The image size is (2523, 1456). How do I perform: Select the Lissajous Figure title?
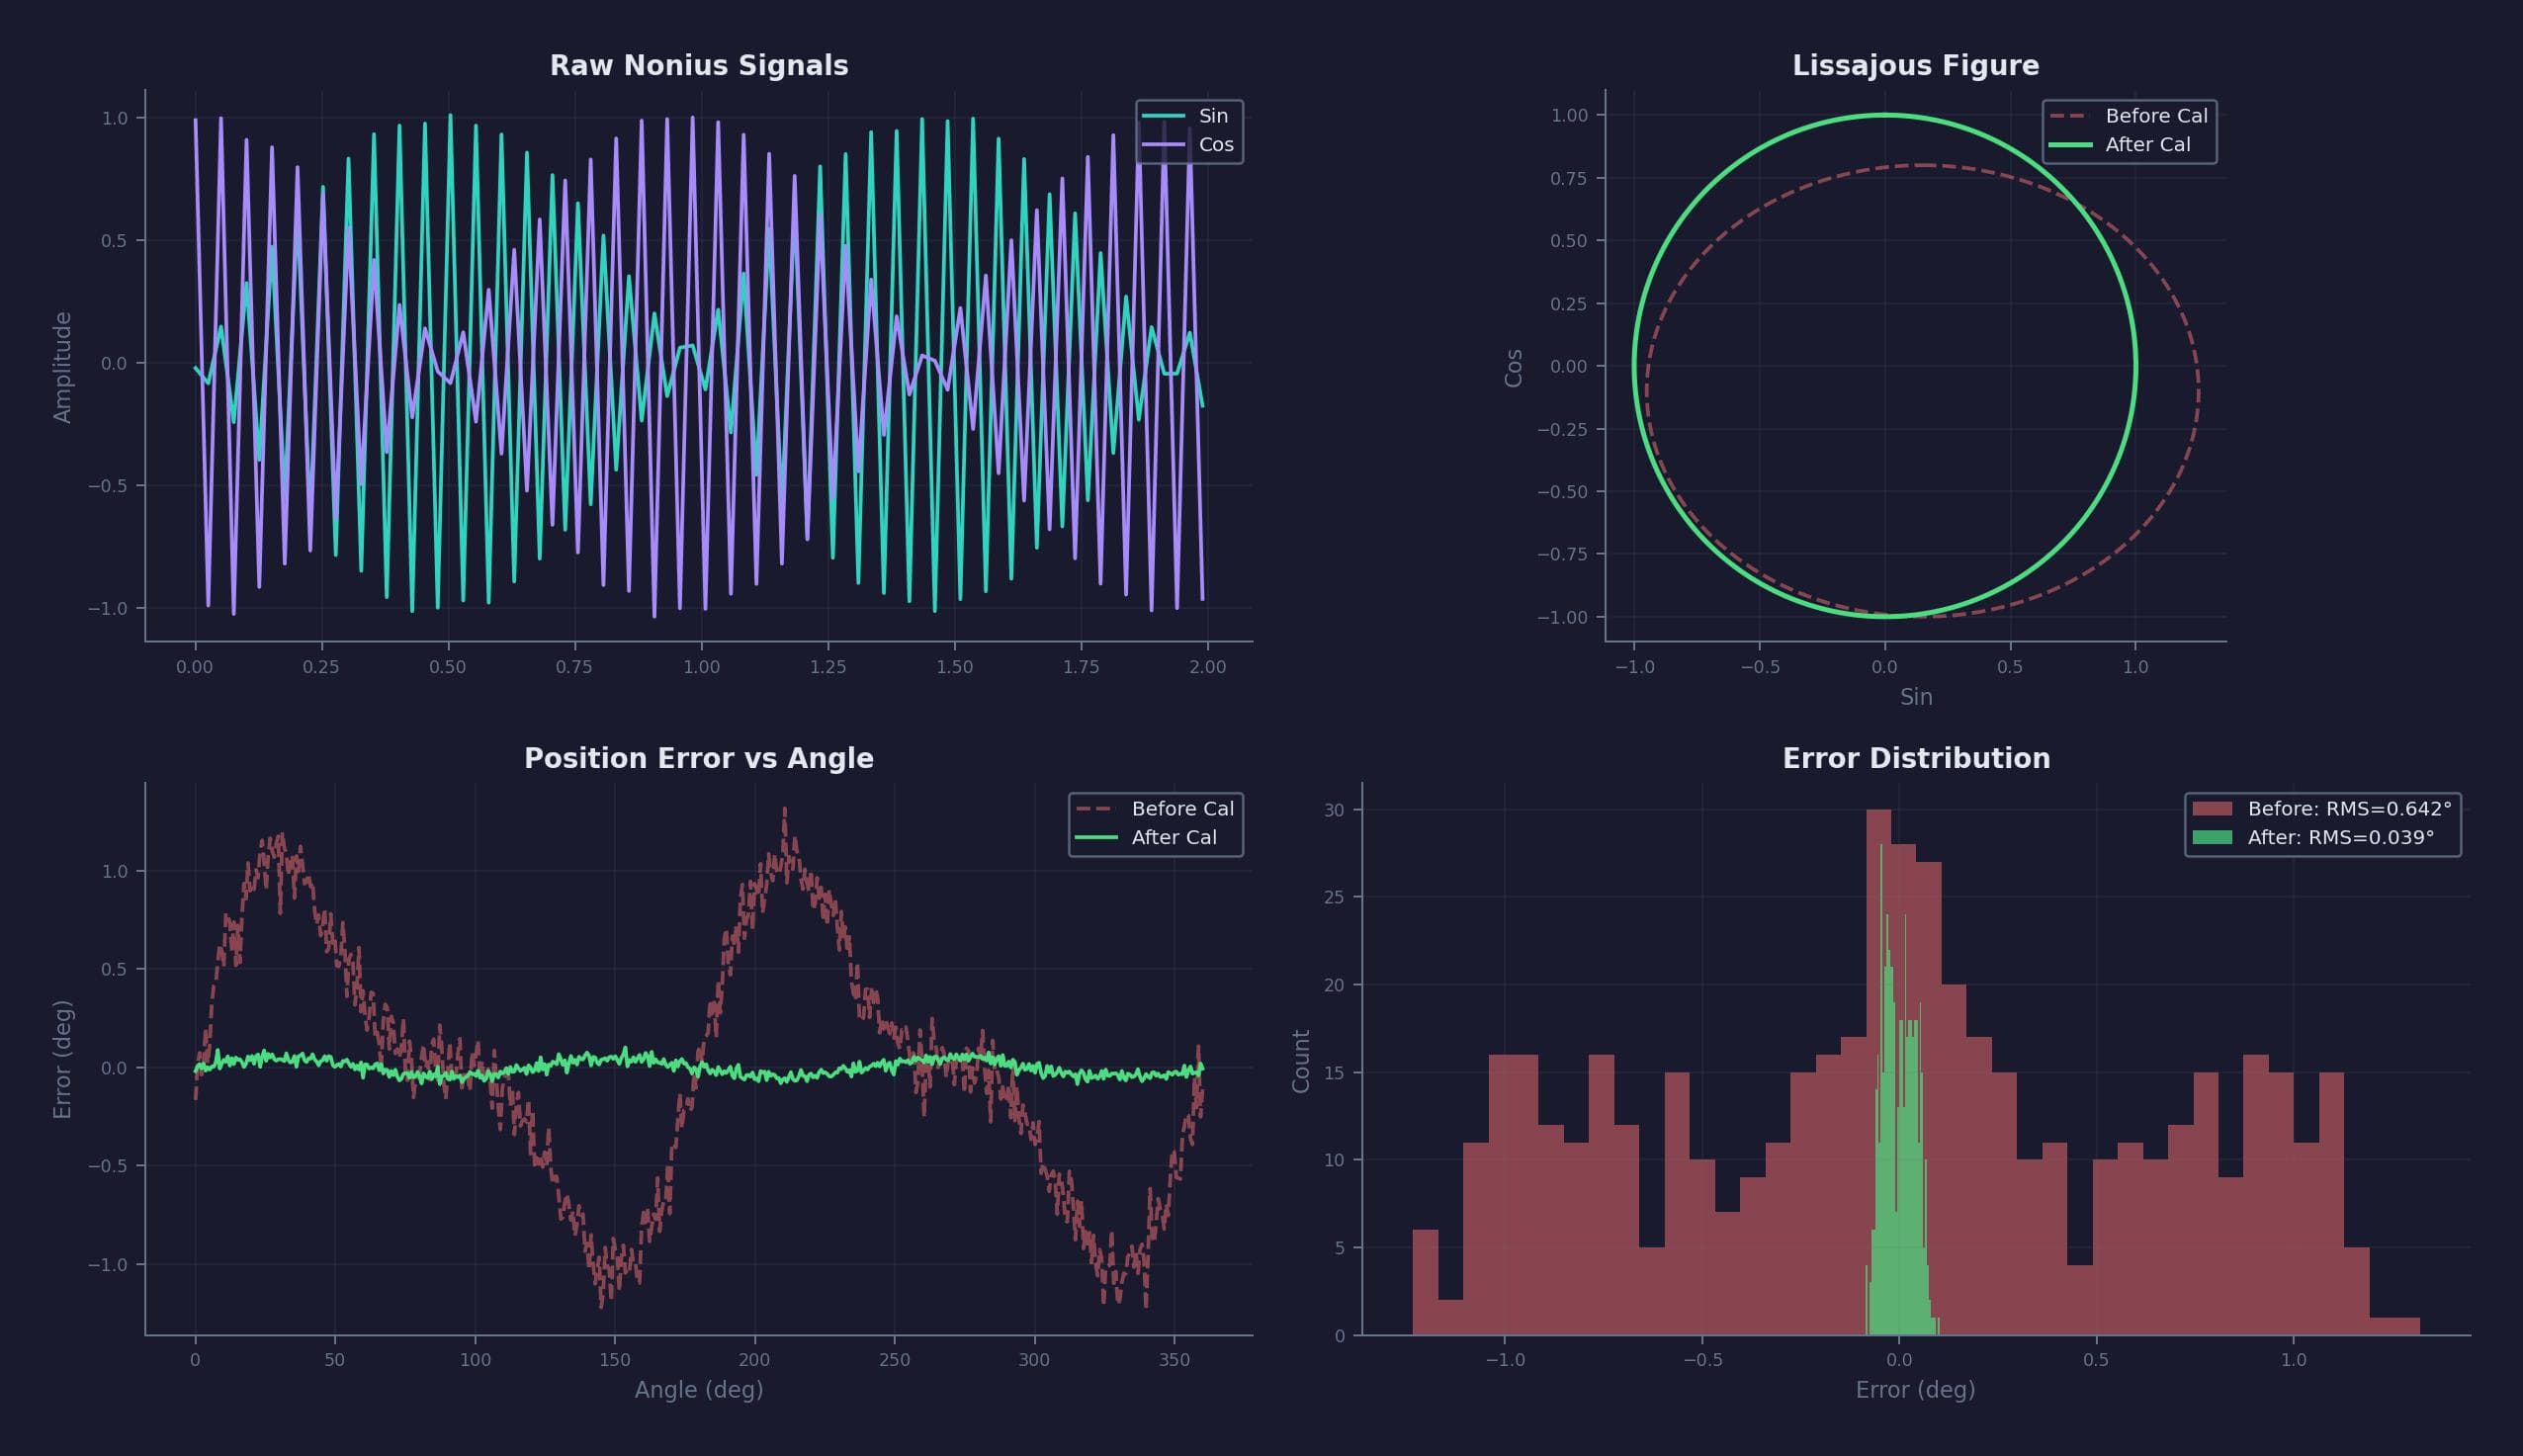click(1914, 65)
